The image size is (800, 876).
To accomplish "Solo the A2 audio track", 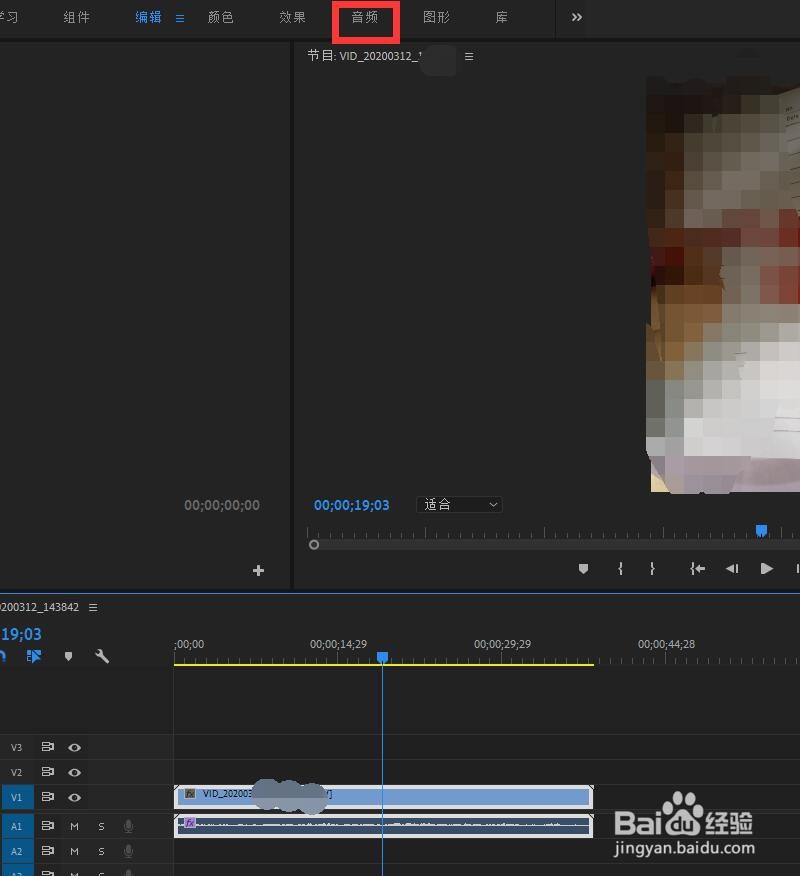I will coord(101,851).
